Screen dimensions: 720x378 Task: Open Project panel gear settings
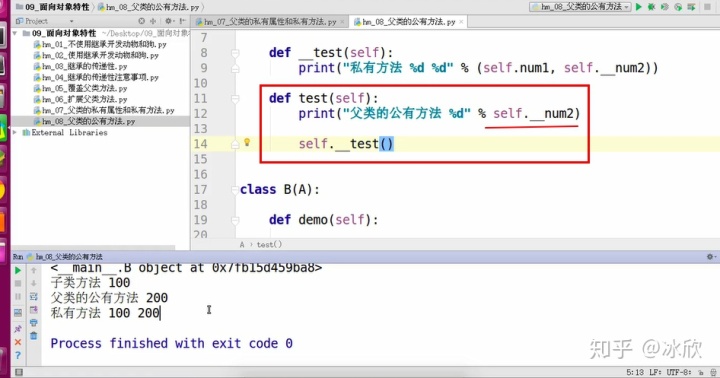point(169,21)
